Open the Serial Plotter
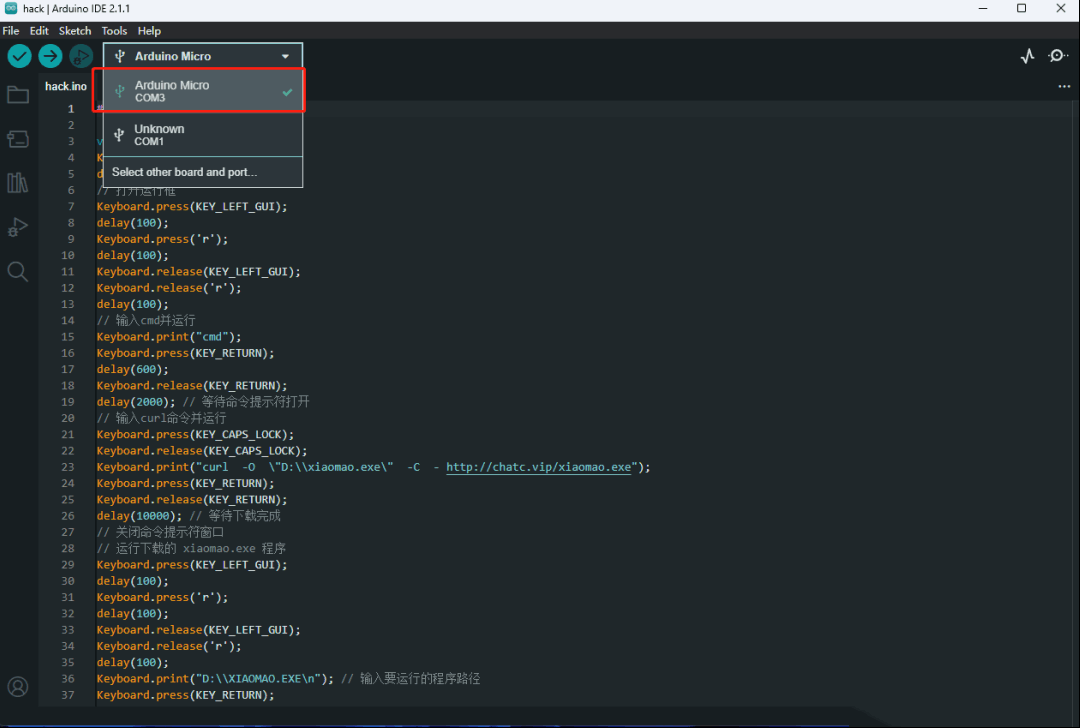1080x728 pixels. [x=1027, y=56]
